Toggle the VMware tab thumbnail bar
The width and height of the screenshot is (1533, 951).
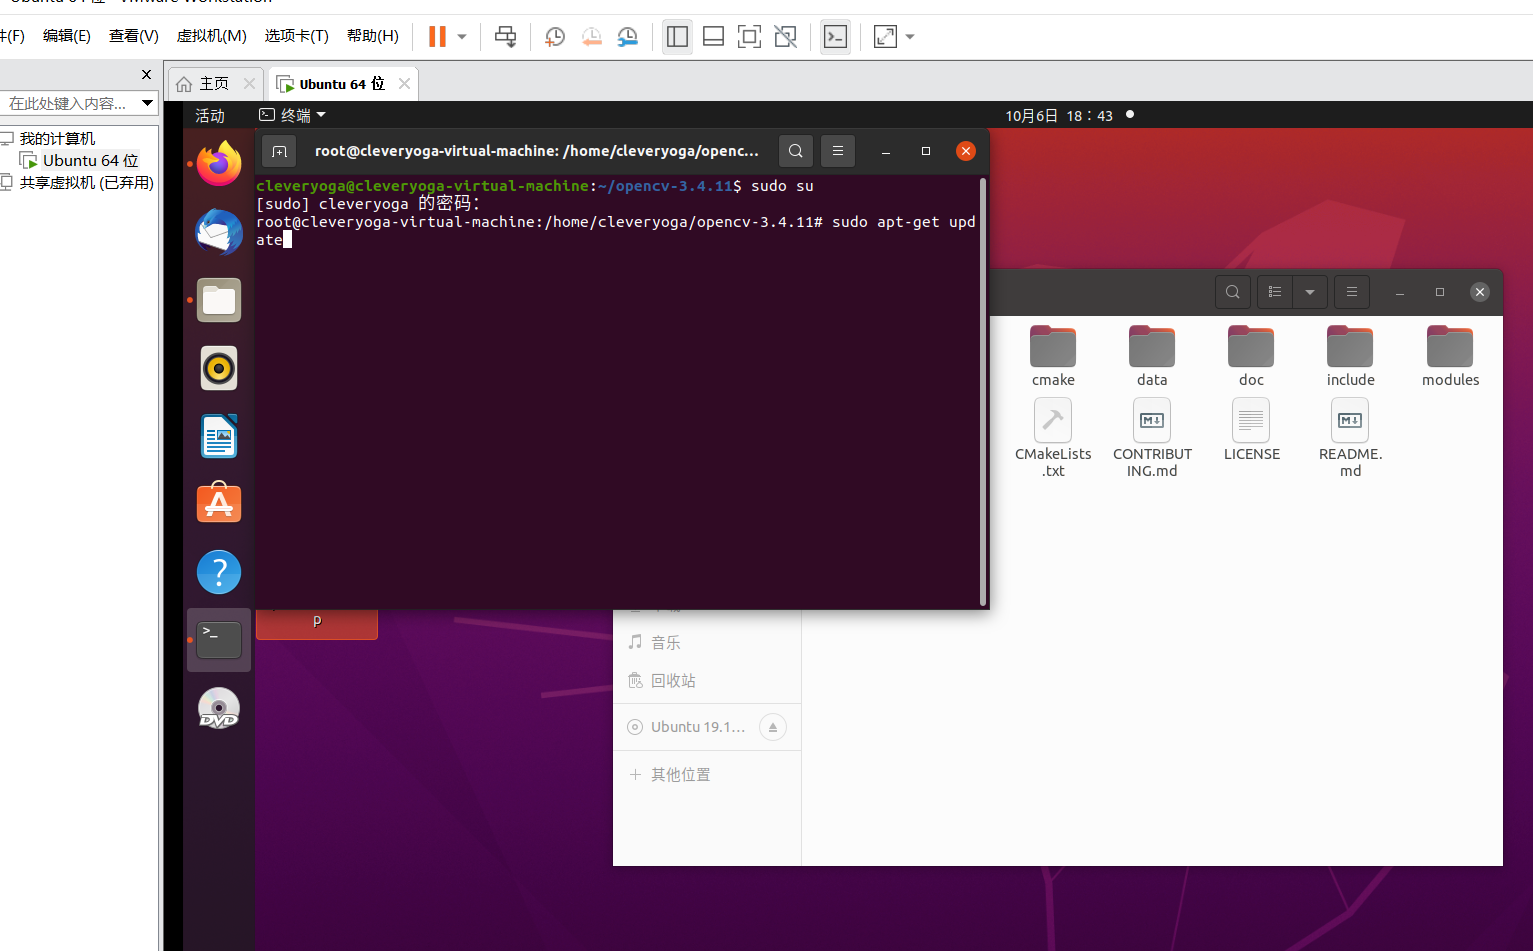(x=713, y=36)
